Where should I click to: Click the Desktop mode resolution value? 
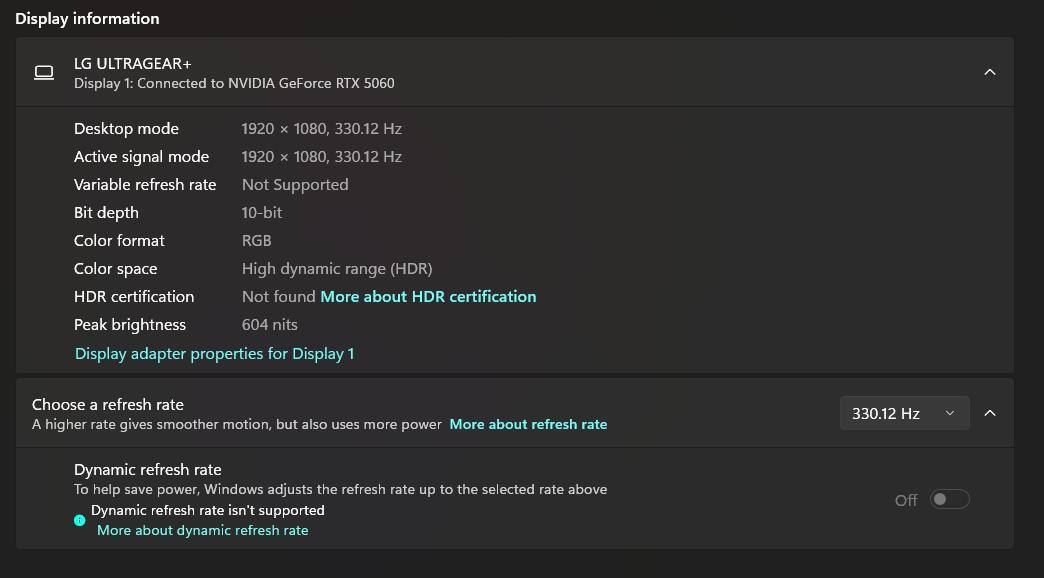[x=321, y=129]
